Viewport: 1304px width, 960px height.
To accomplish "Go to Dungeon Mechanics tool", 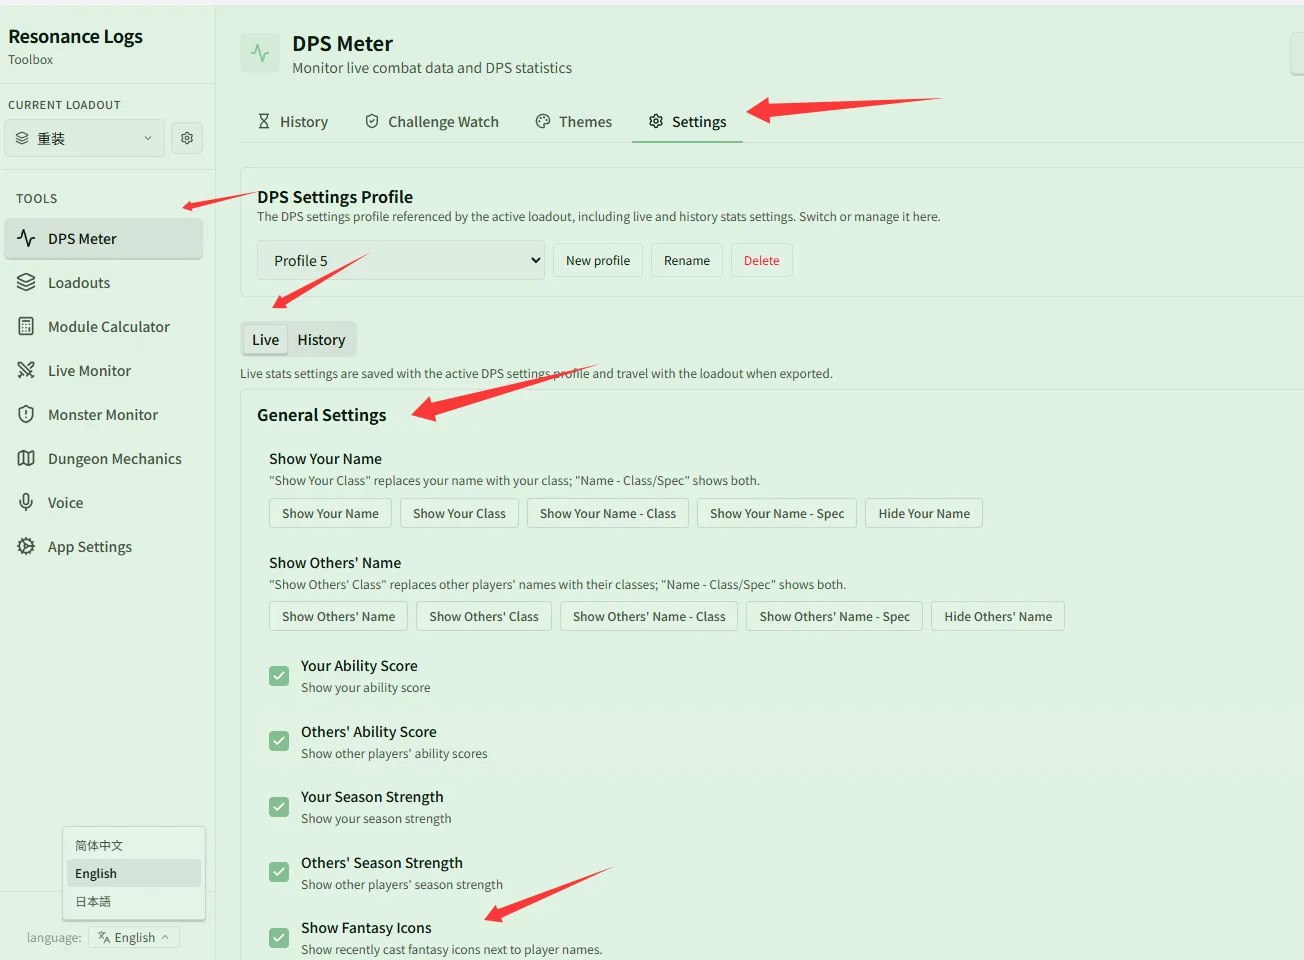I will click(x=104, y=458).
